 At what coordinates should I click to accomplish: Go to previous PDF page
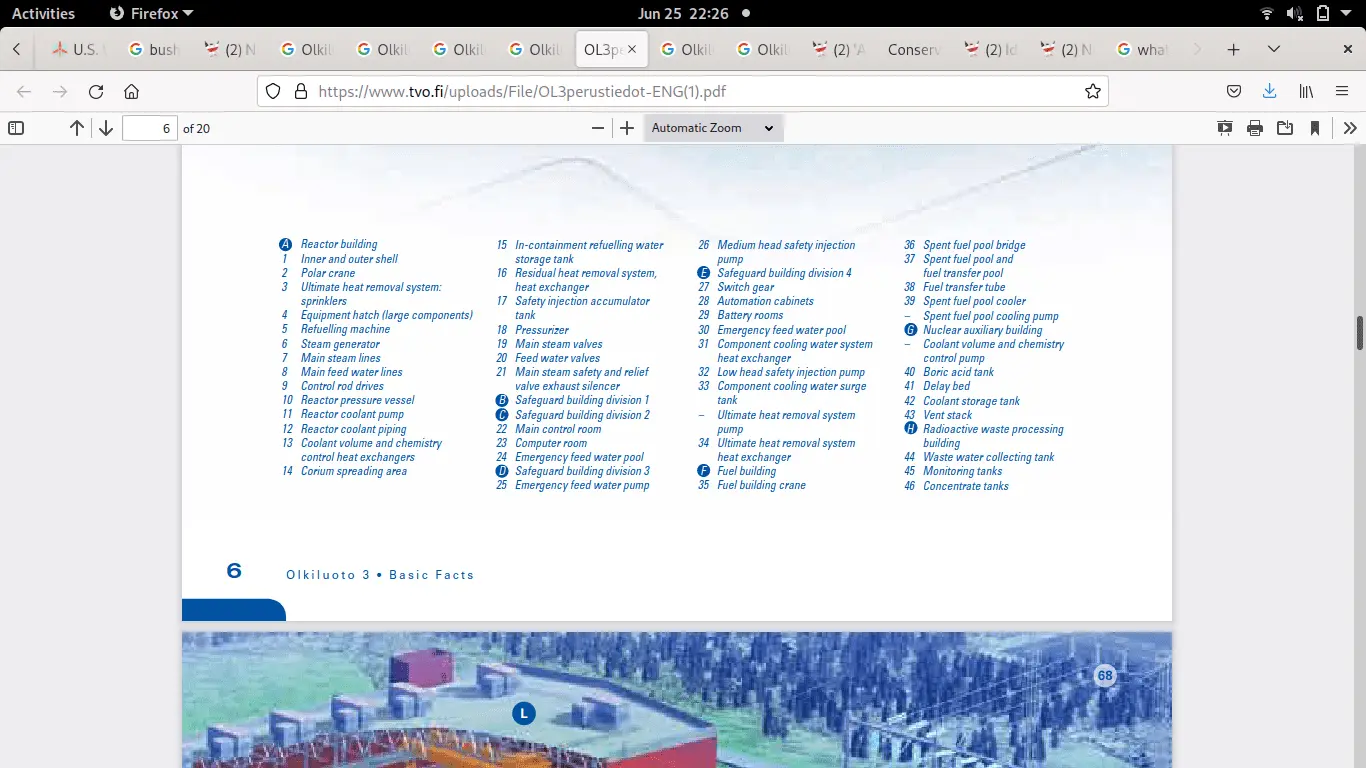[x=77, y=128]
